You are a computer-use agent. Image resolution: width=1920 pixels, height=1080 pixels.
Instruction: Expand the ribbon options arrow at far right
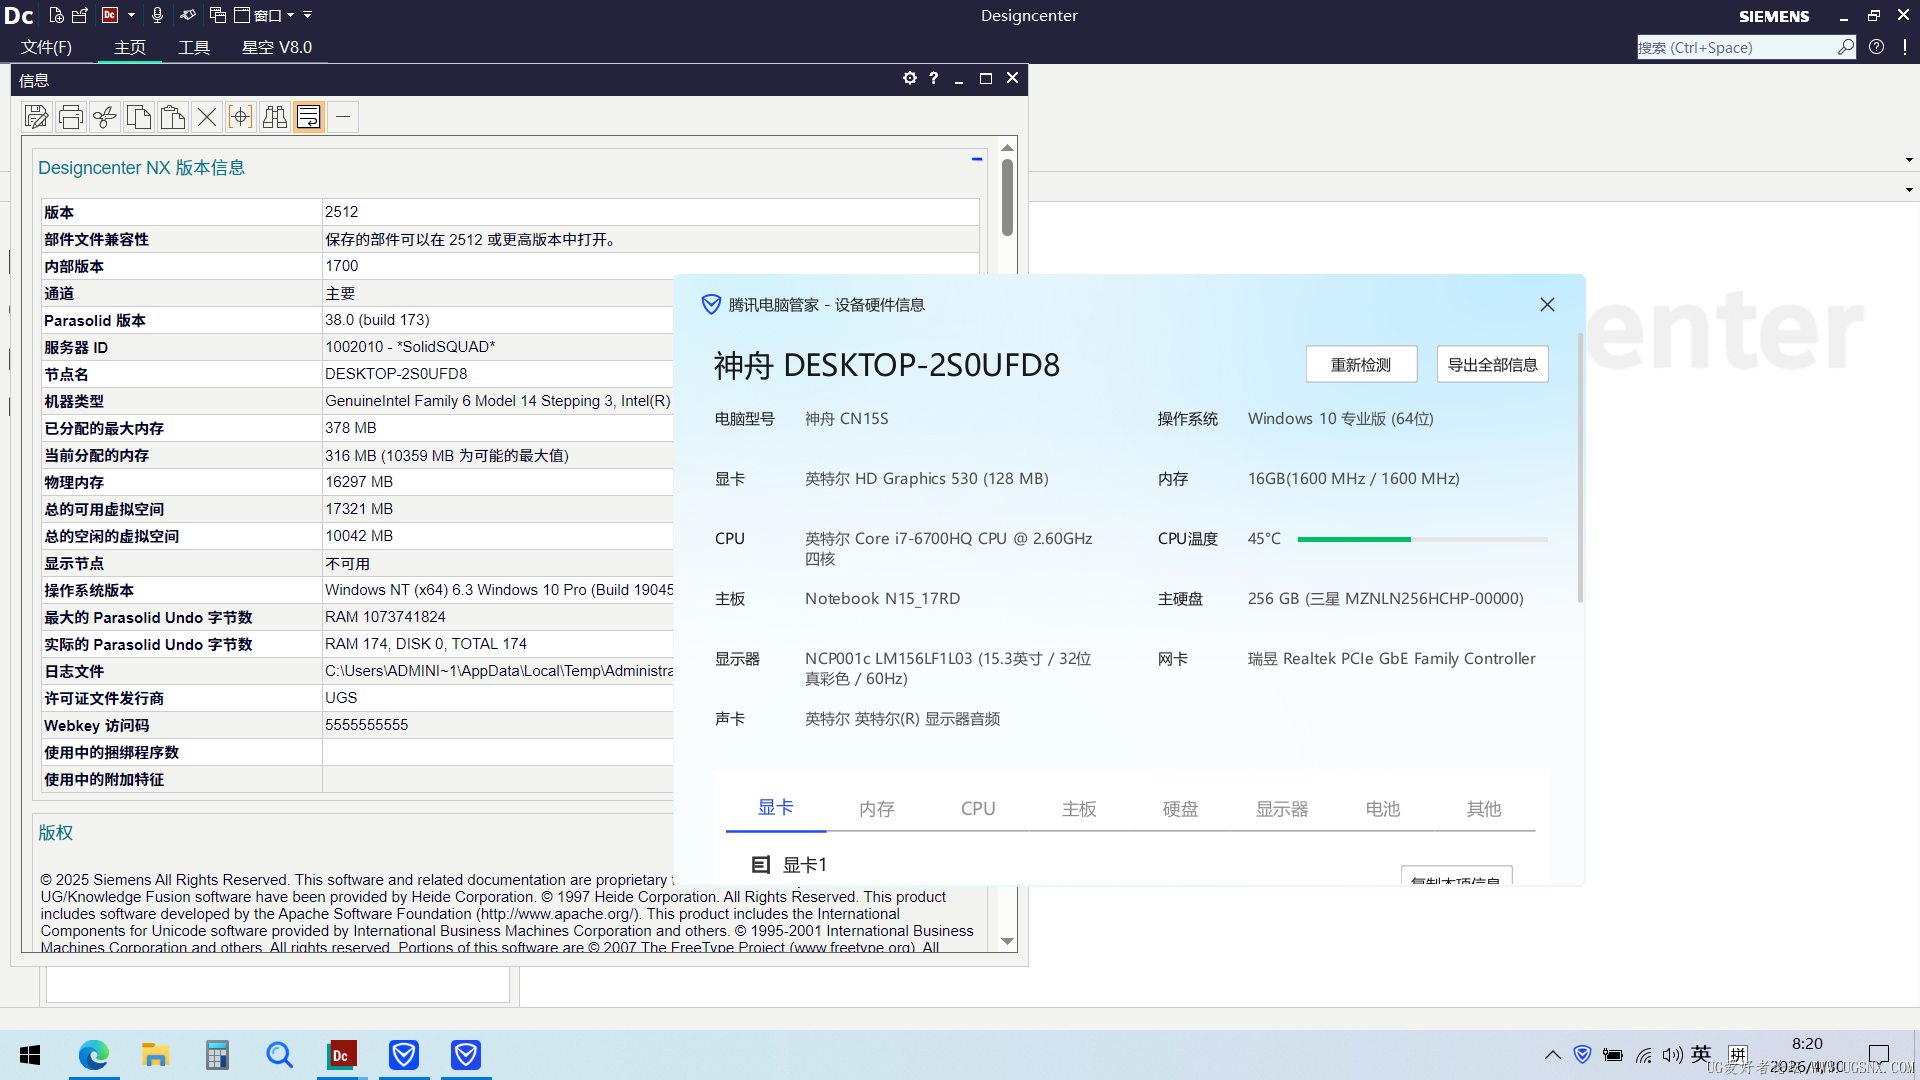pos(1909,160)
